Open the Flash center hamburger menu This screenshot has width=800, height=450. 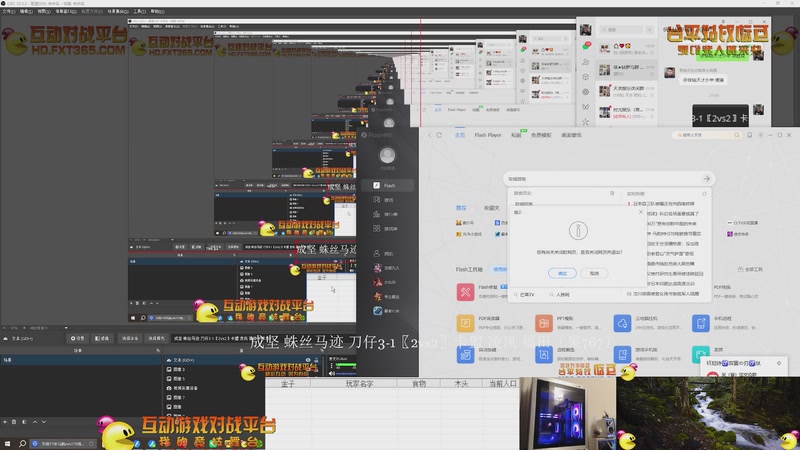point(761,135)
